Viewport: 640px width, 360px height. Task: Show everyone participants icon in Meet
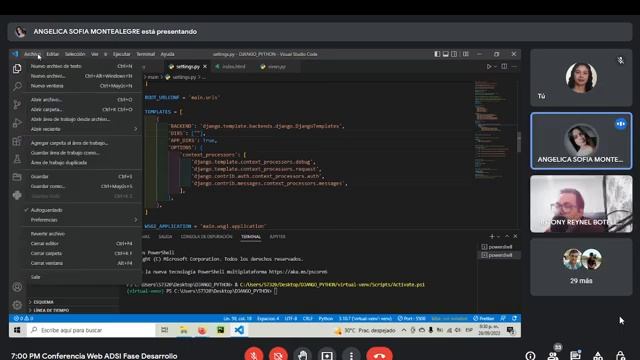click(553, 356)
